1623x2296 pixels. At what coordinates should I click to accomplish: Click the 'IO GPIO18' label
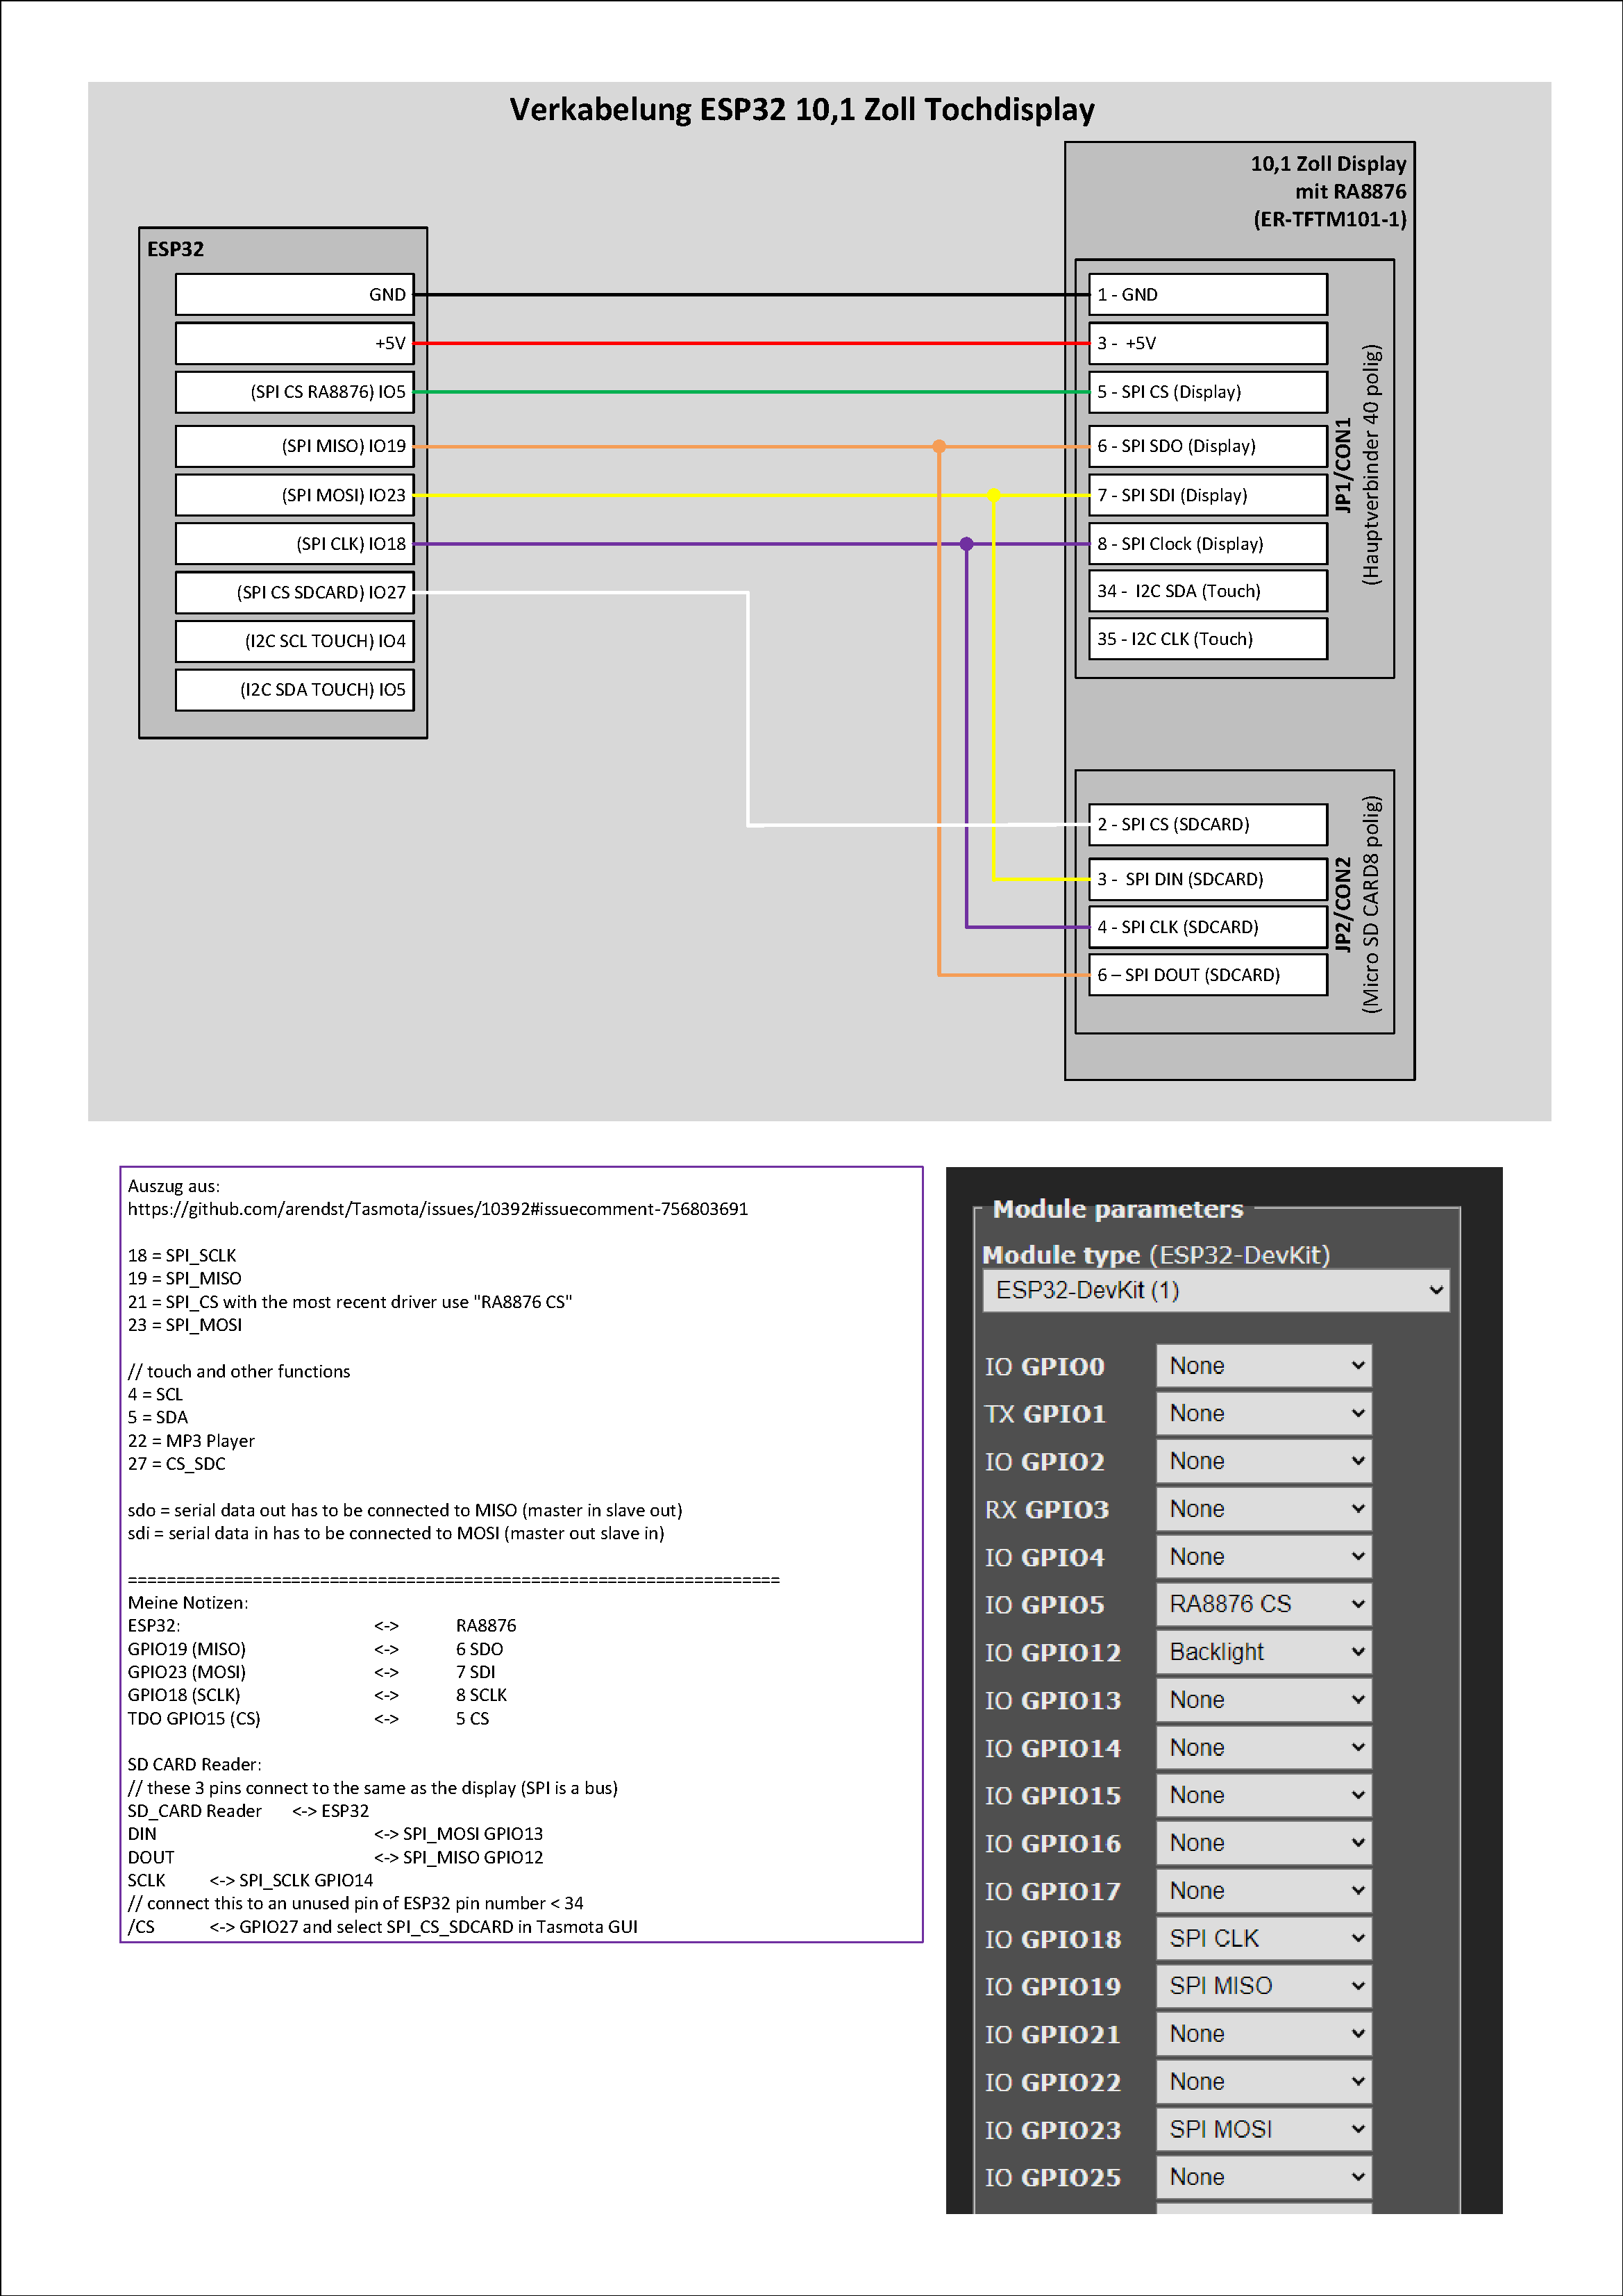pos(1053,1940)
